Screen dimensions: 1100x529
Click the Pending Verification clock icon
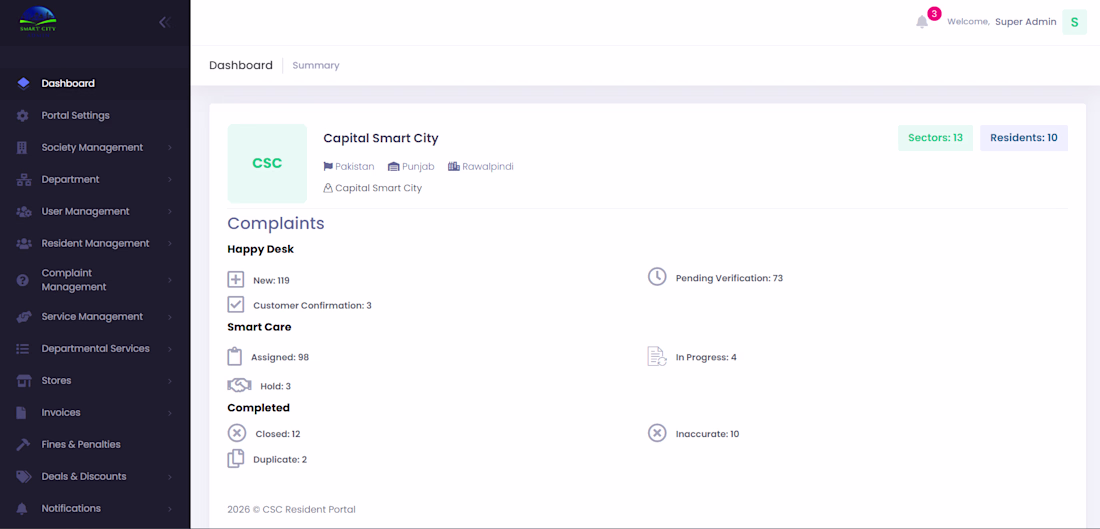(x=657, y=276)
